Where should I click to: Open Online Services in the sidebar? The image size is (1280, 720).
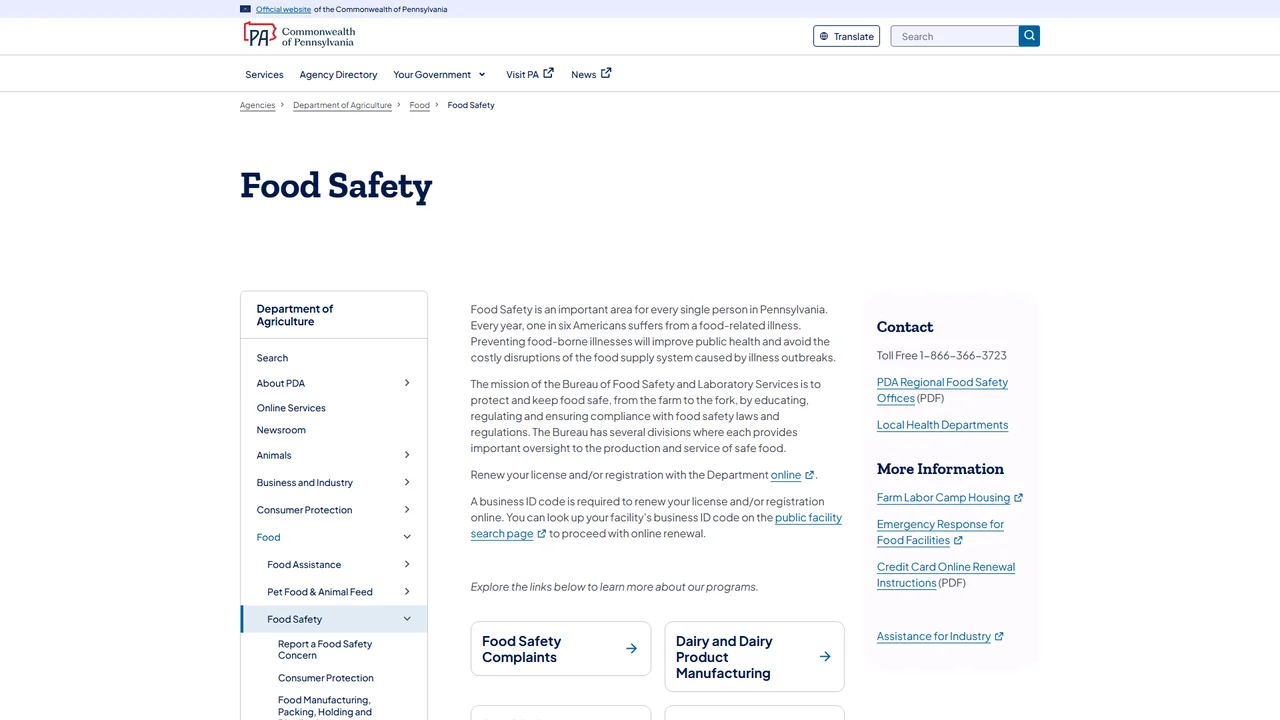point(291,408)
